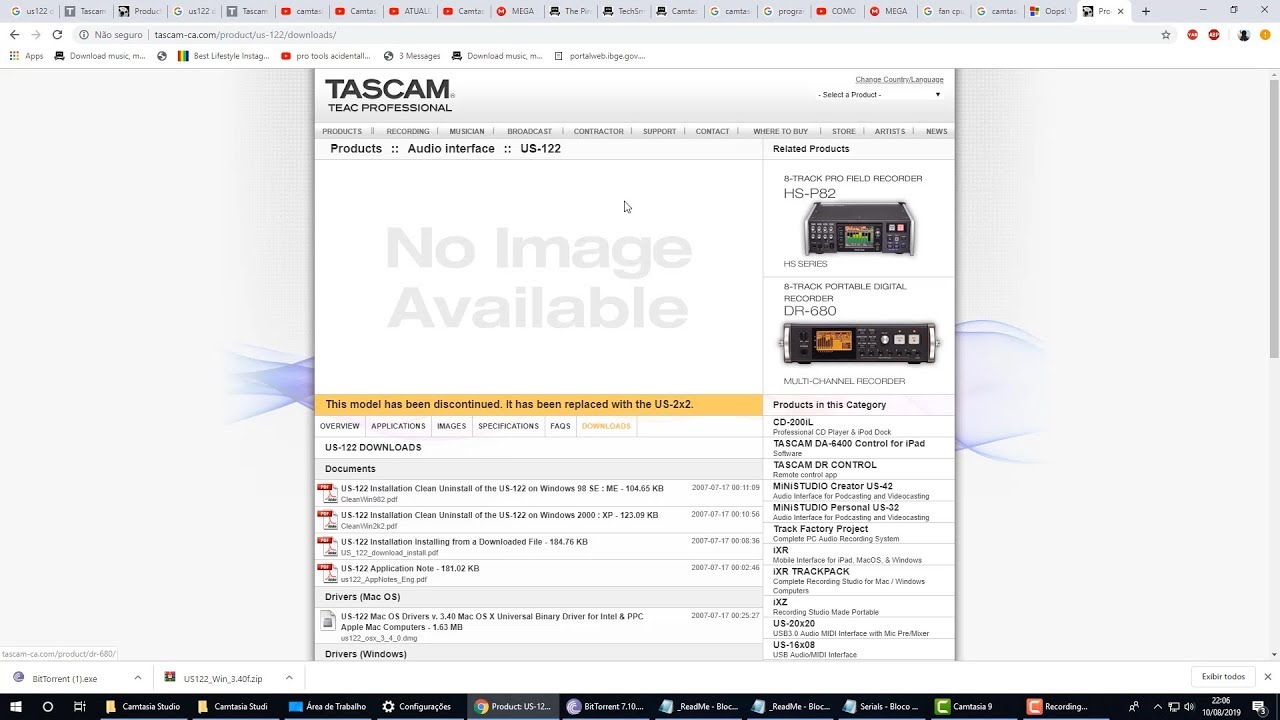Switch to the SPECIFICATIONS tab
The height and width of the screenshot is (720, 1280).
pos(508,426)
